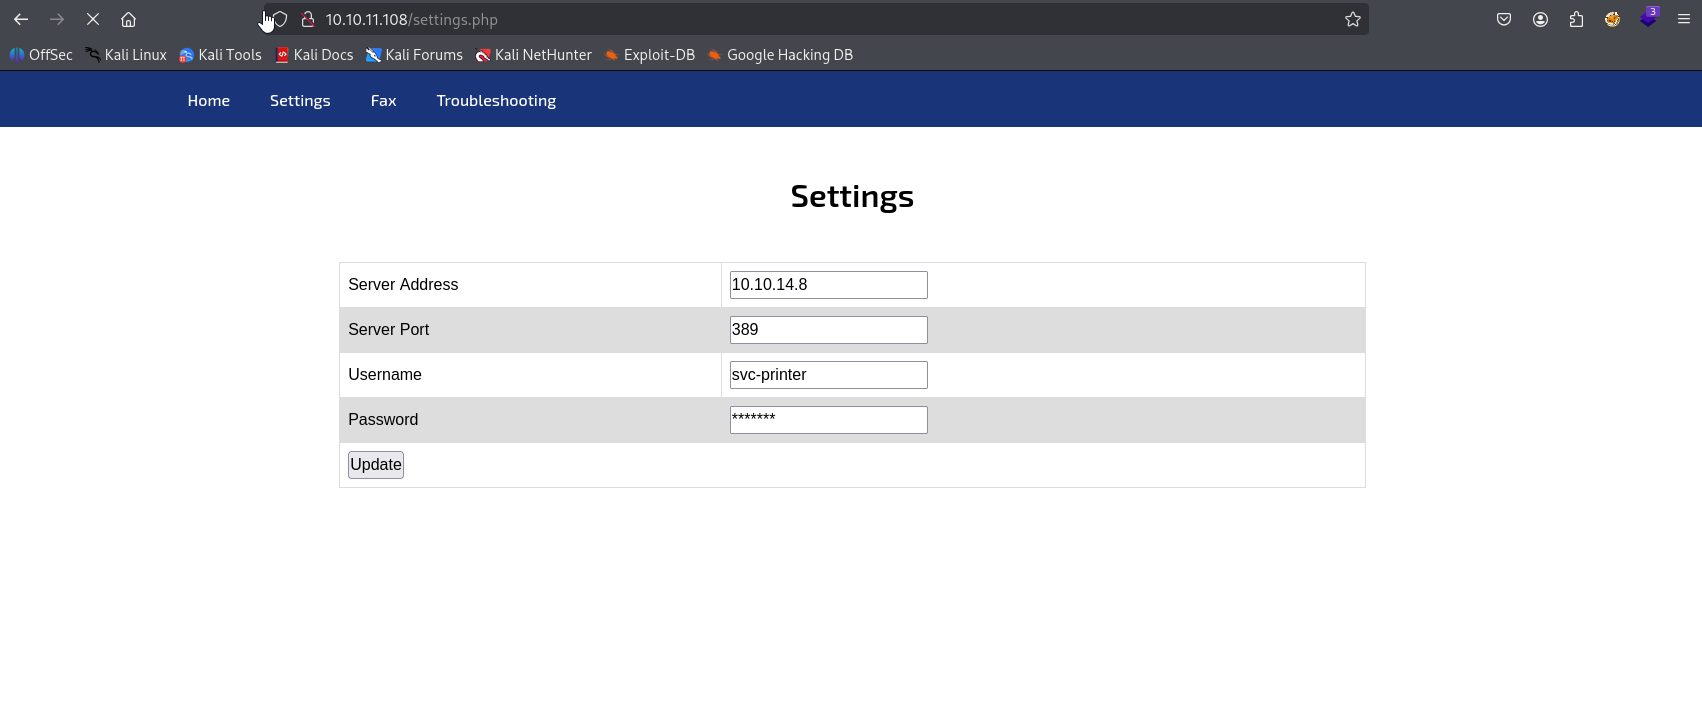Open the Kali Docs bookmark
The width and height of the screenshot is (1702, 703).
[x=314, y=55]
